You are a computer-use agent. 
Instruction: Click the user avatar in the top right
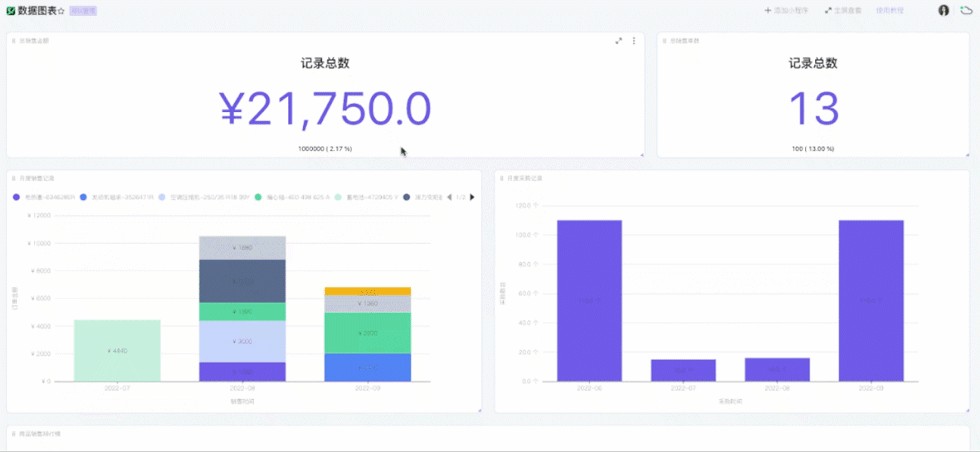point(943,10)
